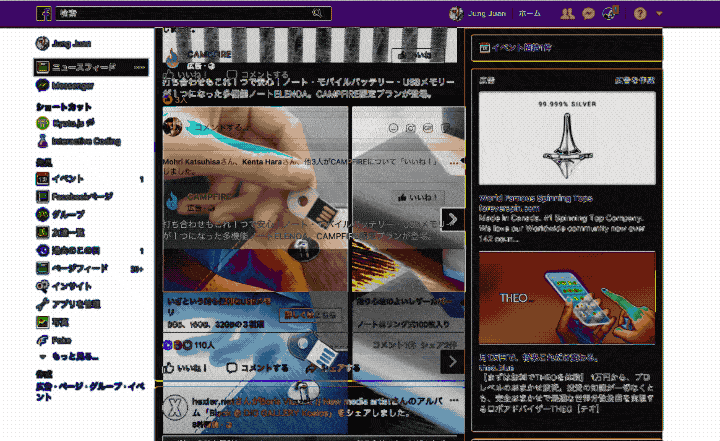Open グループ in sidebar
This screenshot has width=720, height=441.
click(60, 215)
